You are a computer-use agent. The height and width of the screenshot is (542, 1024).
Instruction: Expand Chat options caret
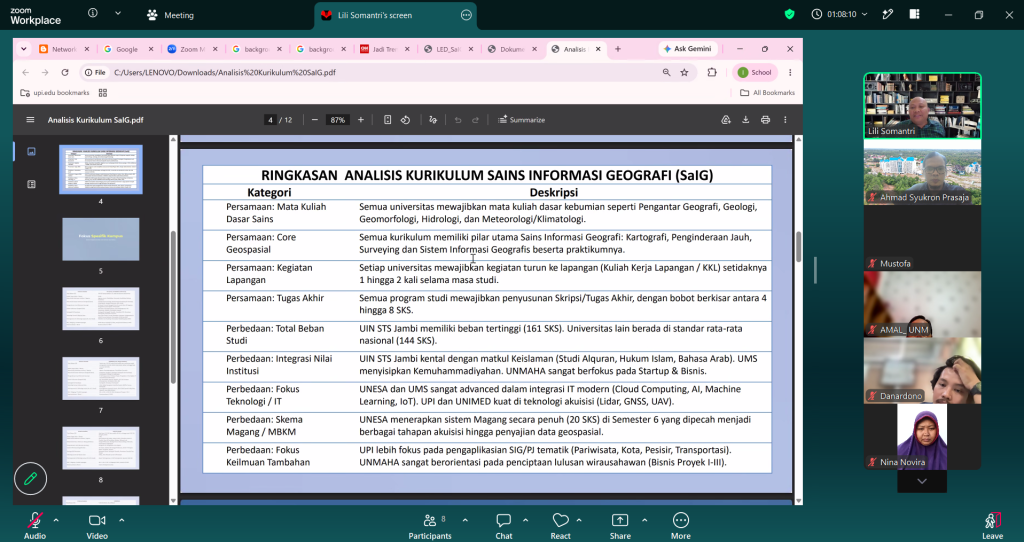pyautogui.click(x=526, y=520)
